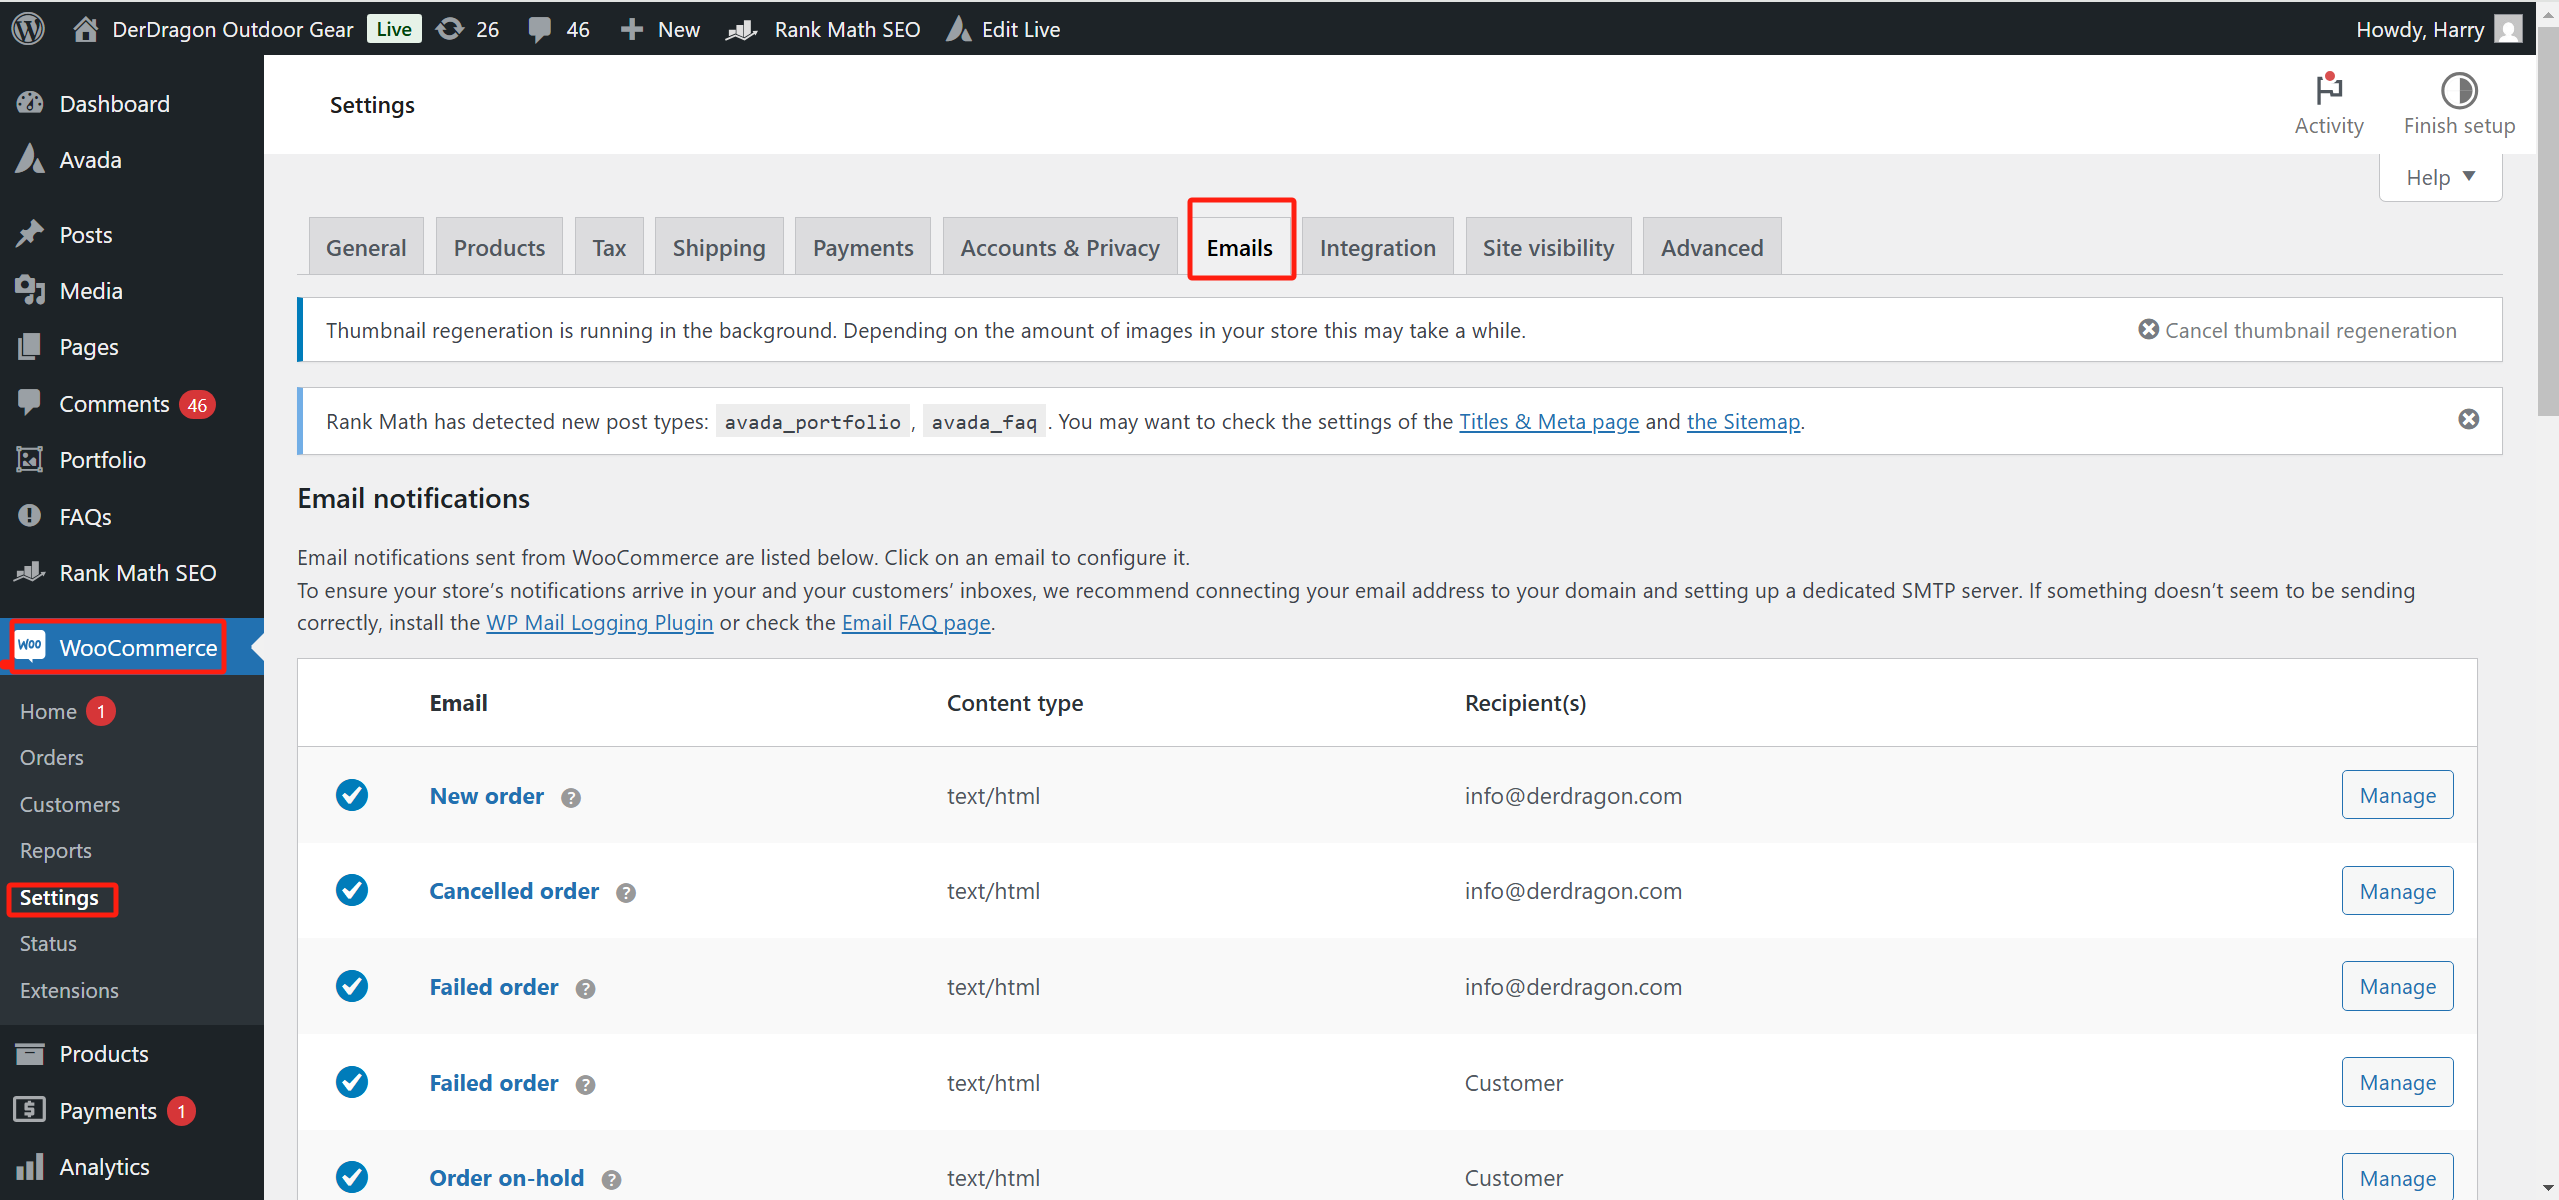The height and width of the screenshot is (1200, 2559).
Task: Click the Avada icon in sidebar
Action: coord(30,160)
